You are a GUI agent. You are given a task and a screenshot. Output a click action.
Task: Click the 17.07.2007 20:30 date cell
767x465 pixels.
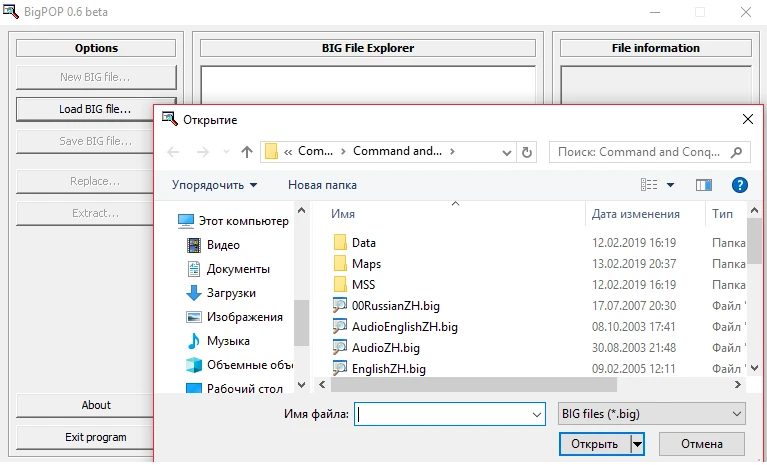(x=634, y=306)
